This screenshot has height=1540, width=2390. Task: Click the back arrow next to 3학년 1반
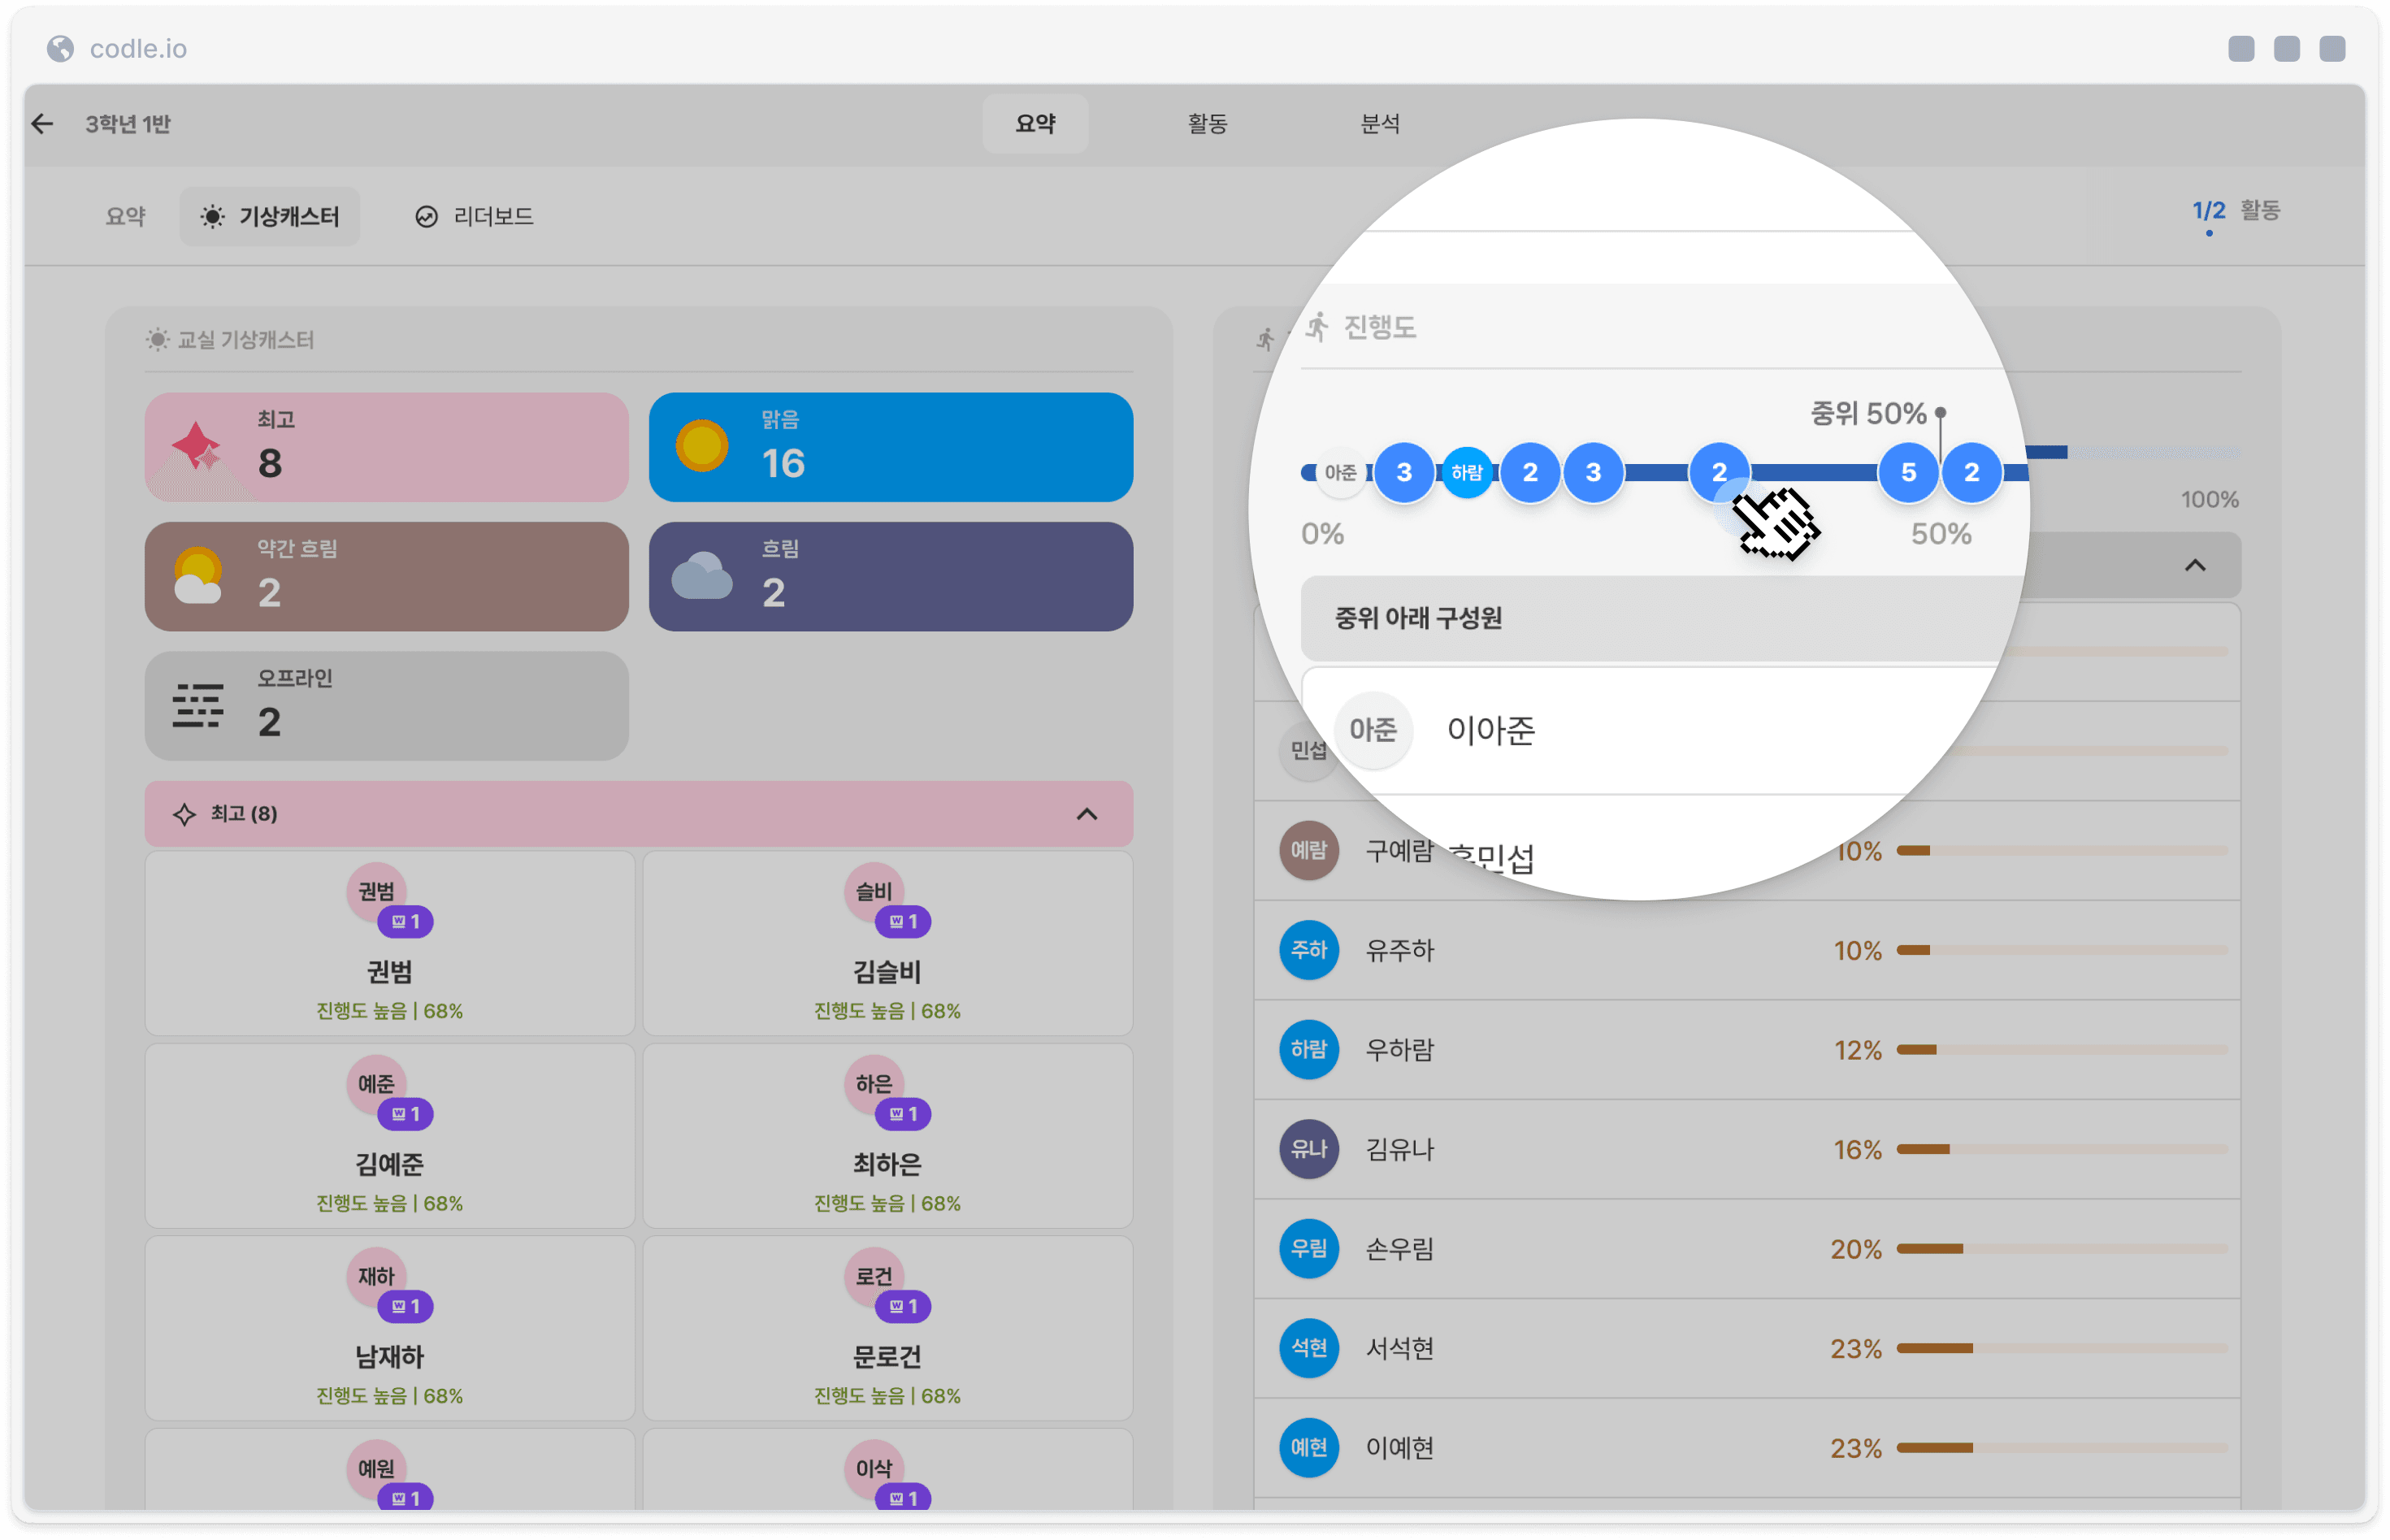pyautogui.click(x=42, y=124)
